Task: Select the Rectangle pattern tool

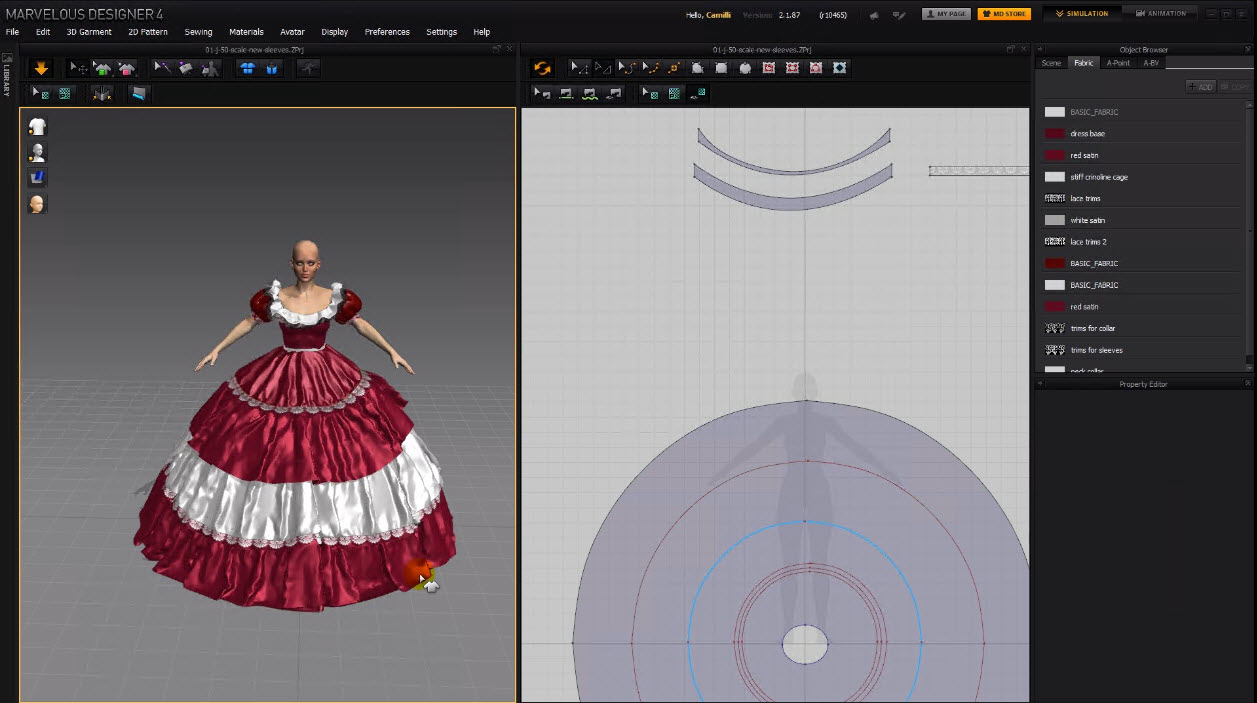Action: point(721,68)
